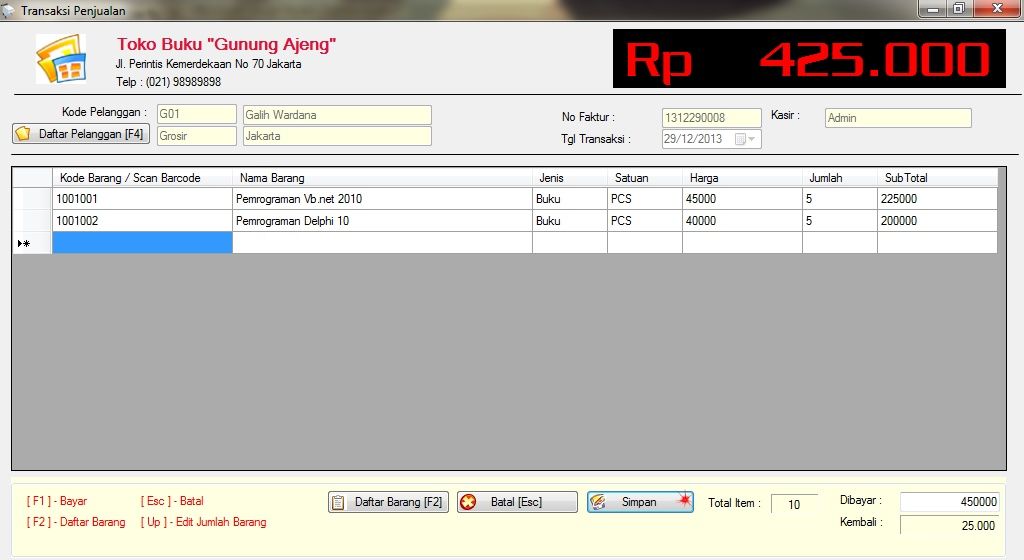1024x560 pixels.
Task: Click the Kembali change amount field
Action: tap(949, 525)
